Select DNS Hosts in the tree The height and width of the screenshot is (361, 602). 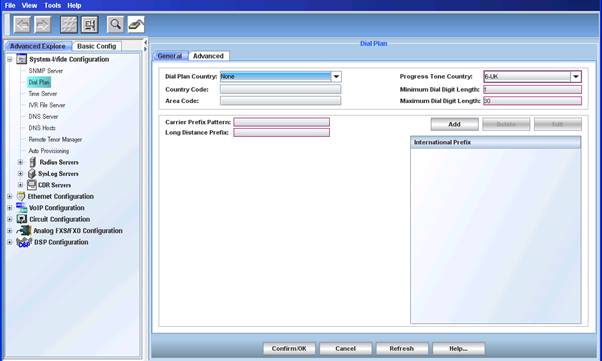(x=42, y=128)
